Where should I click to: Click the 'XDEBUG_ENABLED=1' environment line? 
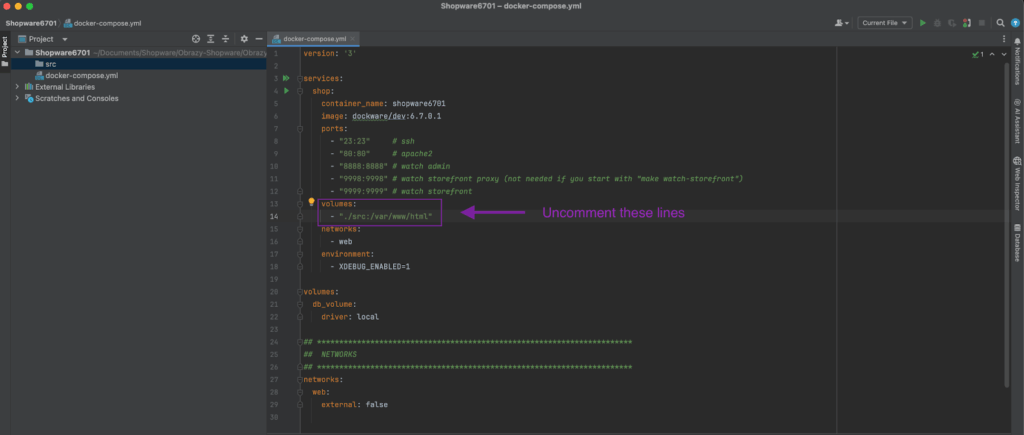pyautogui.click(x=370, y=266)
